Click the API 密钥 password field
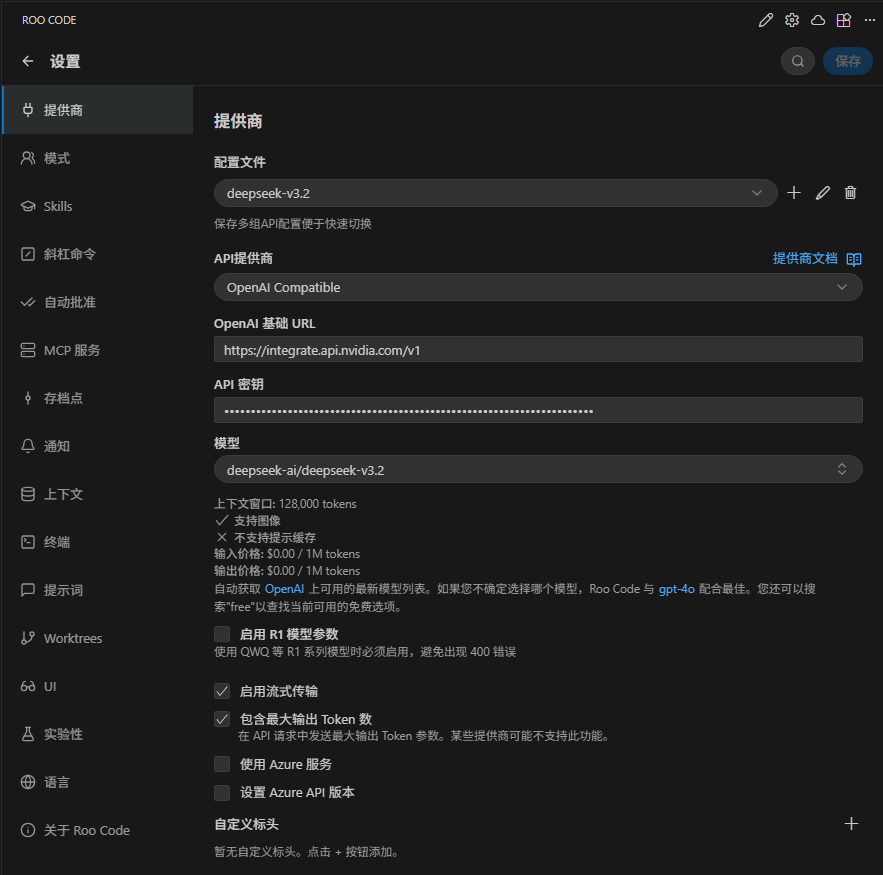The width and height of the screenshot is (883, 875). pos(538,410)
